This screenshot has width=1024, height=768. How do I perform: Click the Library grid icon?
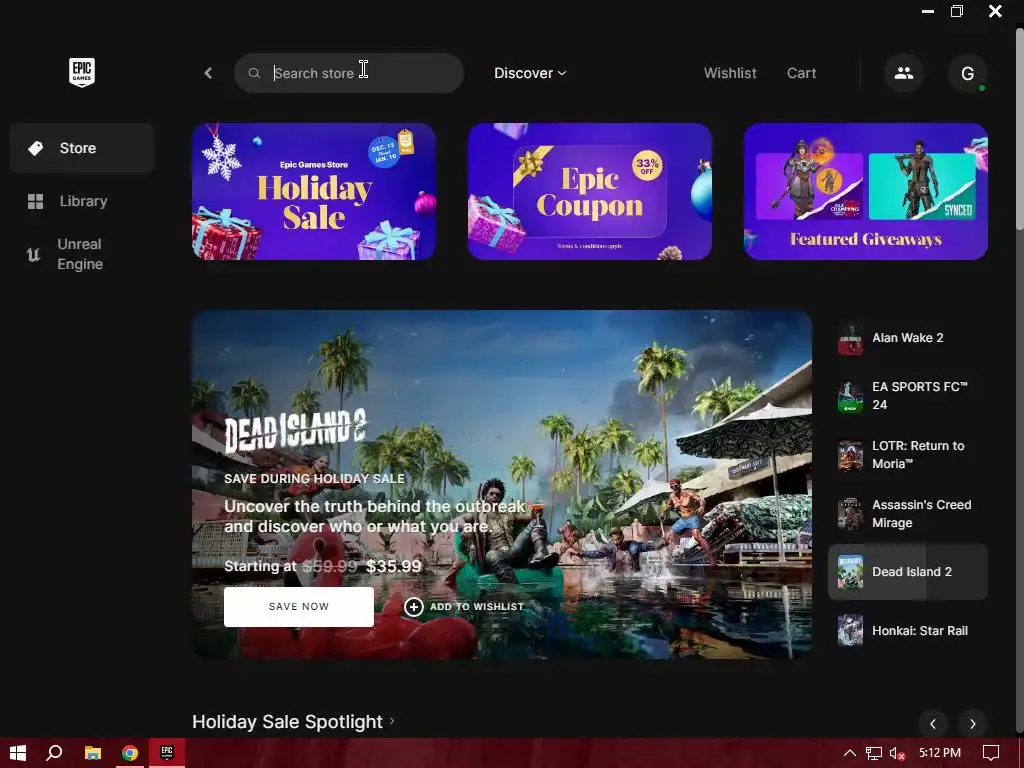coord(35,201)
